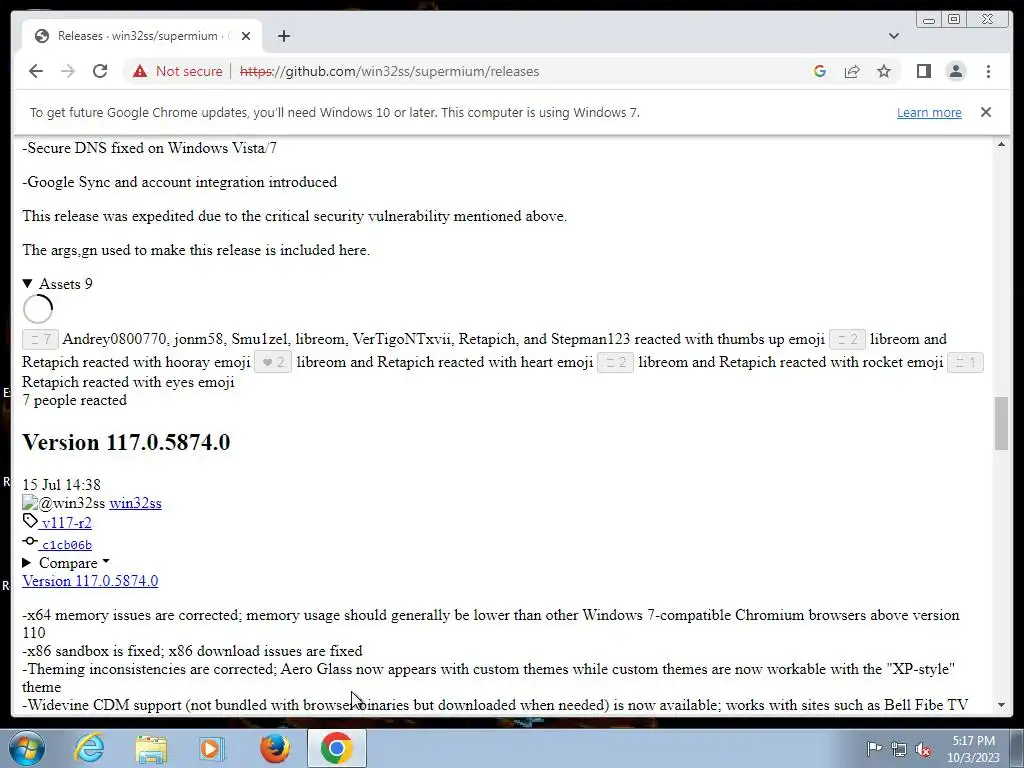Launch Firefox from the taskbar

pos(275,748)
